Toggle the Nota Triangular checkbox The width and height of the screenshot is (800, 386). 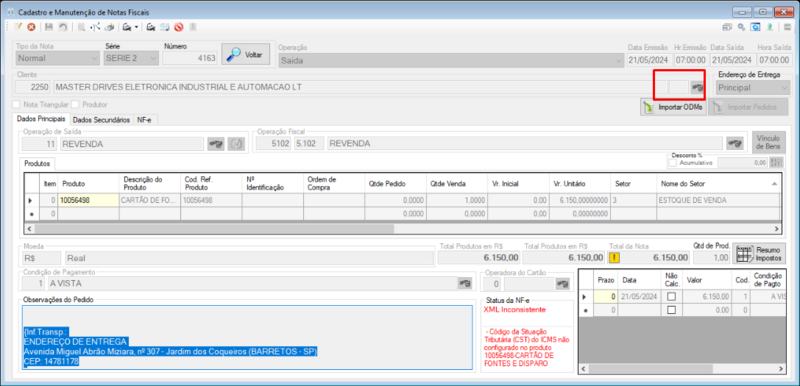coord(16,104)
